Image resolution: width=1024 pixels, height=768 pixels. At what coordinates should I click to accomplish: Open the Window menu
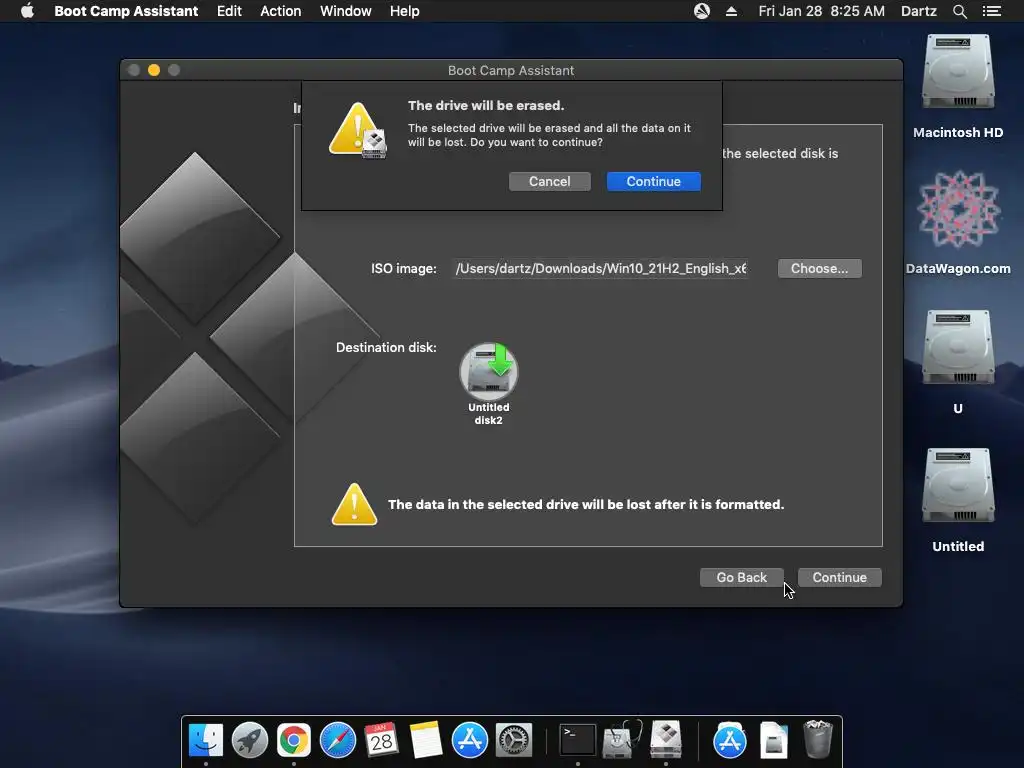345,11
